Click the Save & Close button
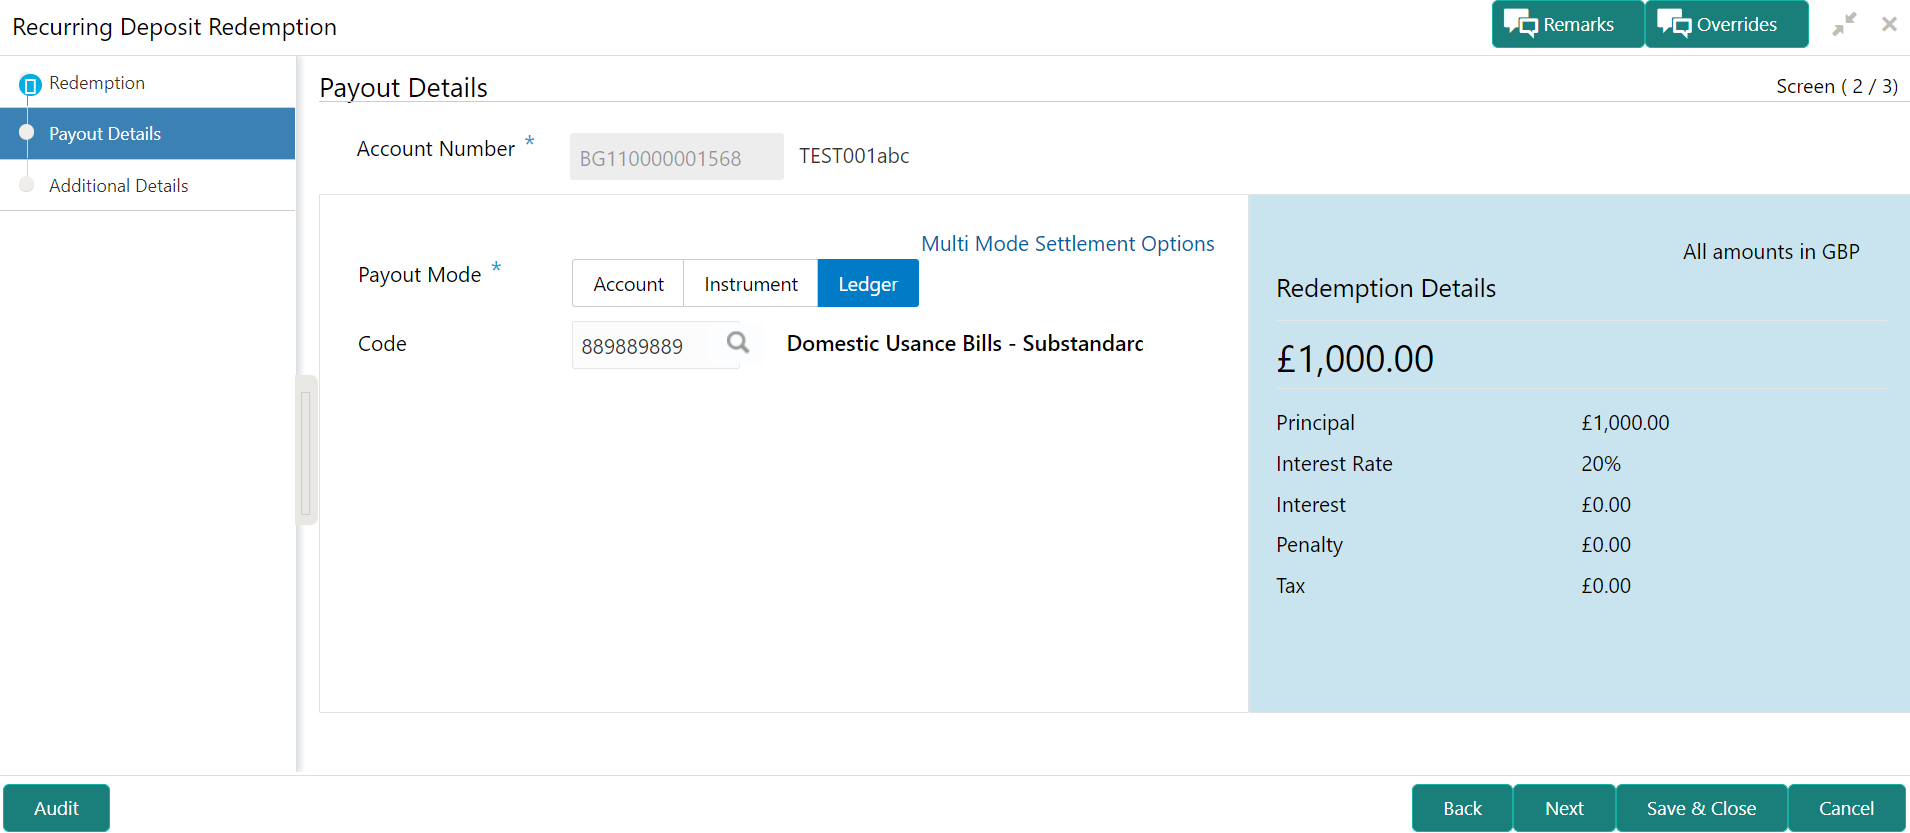Viewport: 1910px width, 833px height. click(x=1700, y=808)
